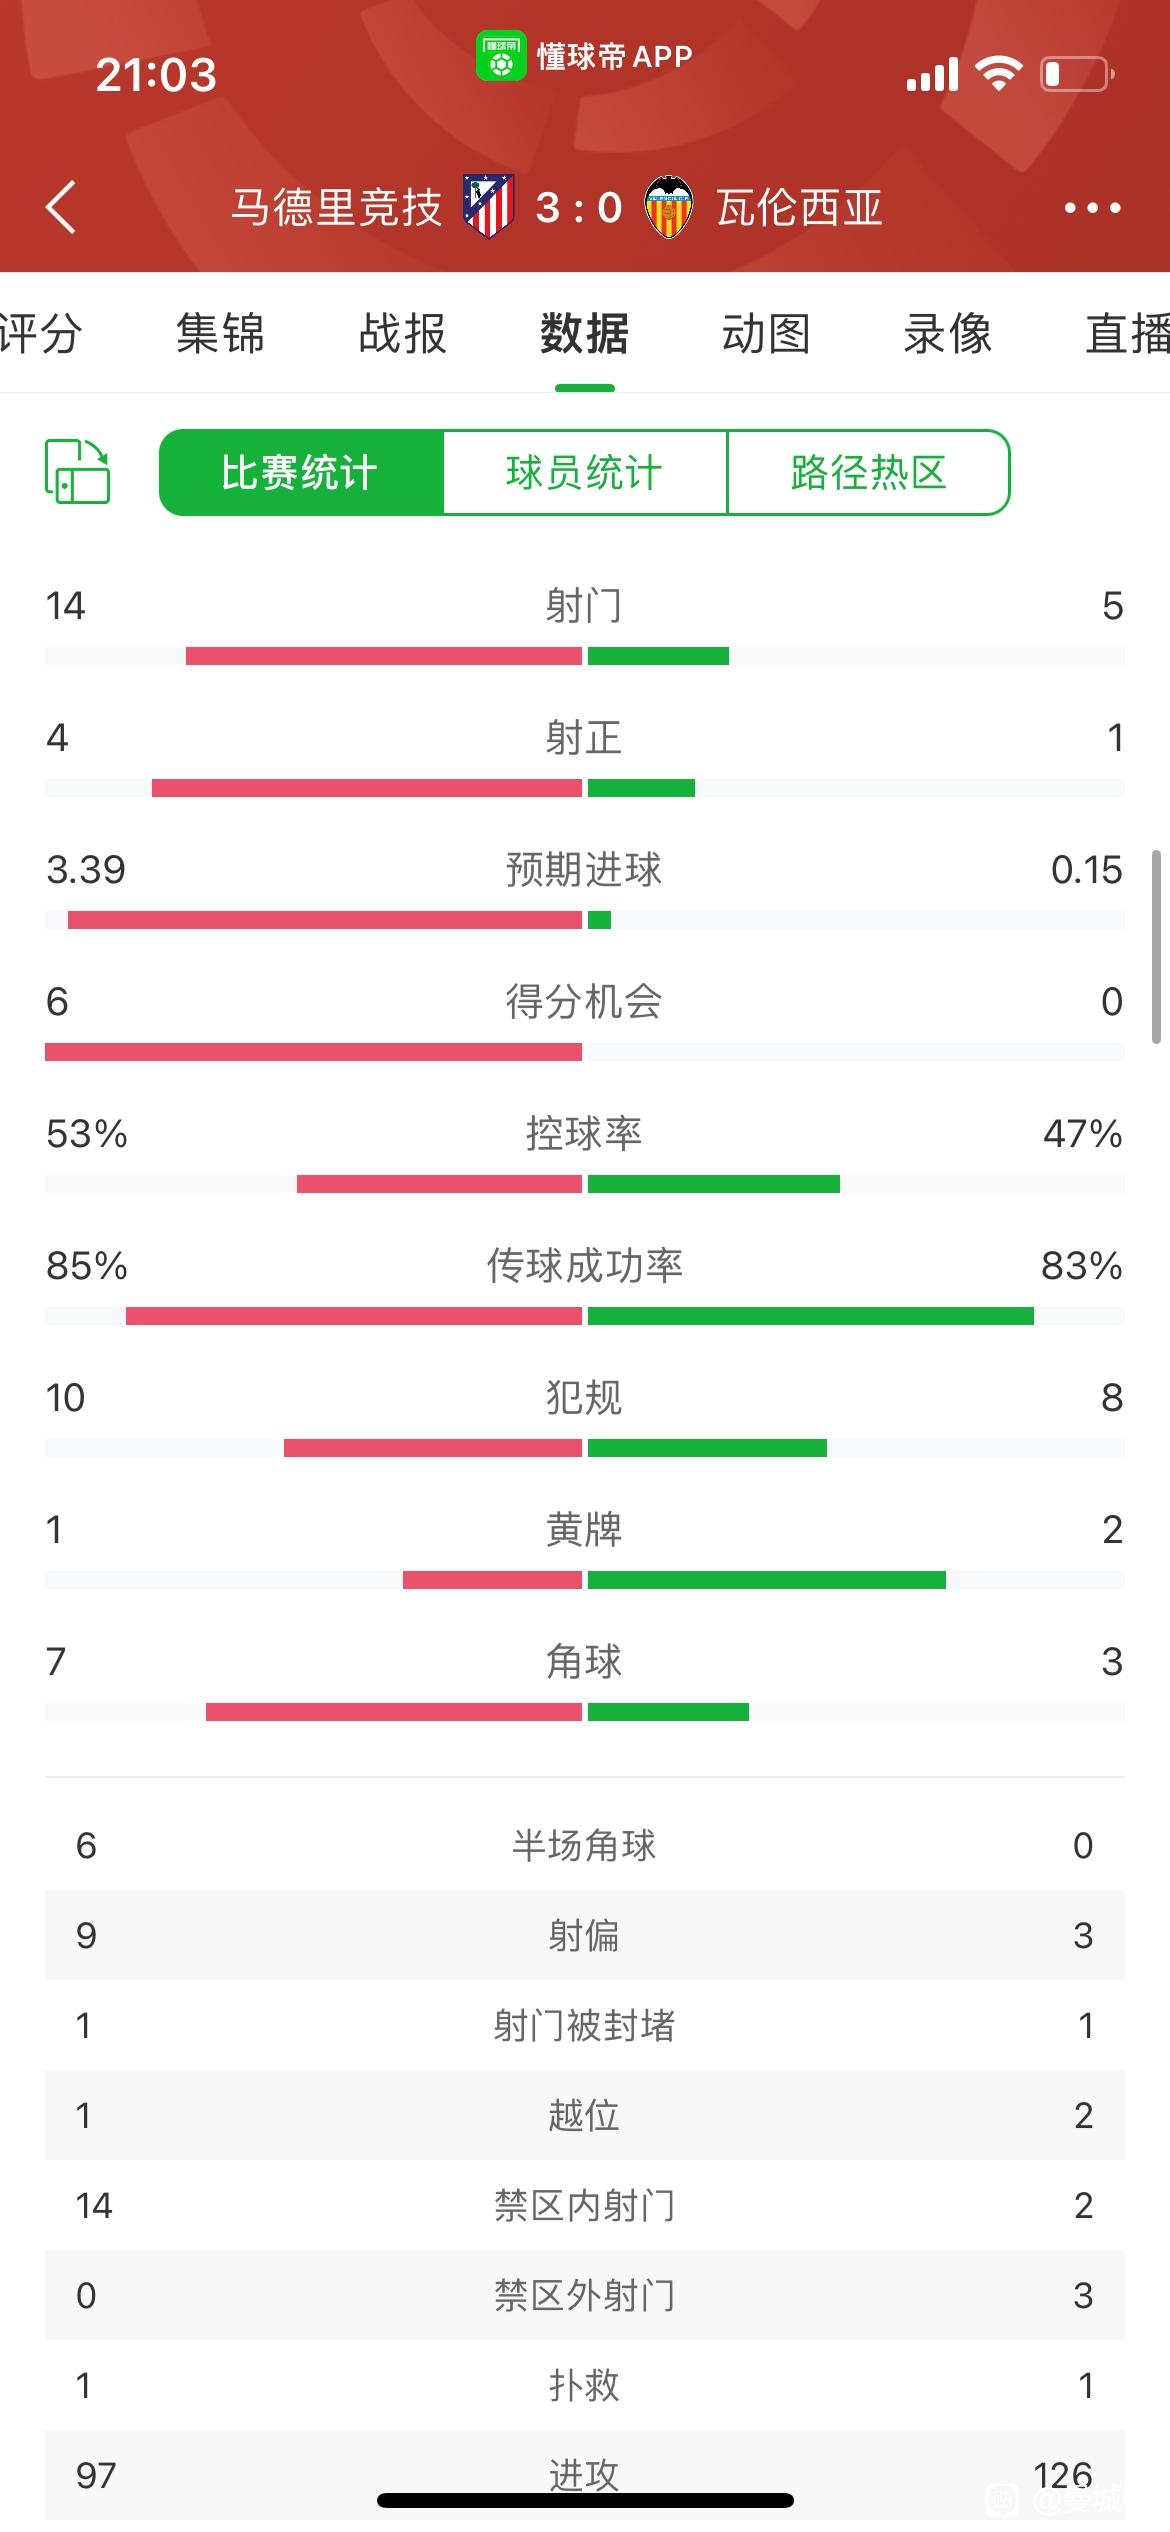Tap the Atletico Madrid team crest
The image size is (1170, 2532).
488,207
